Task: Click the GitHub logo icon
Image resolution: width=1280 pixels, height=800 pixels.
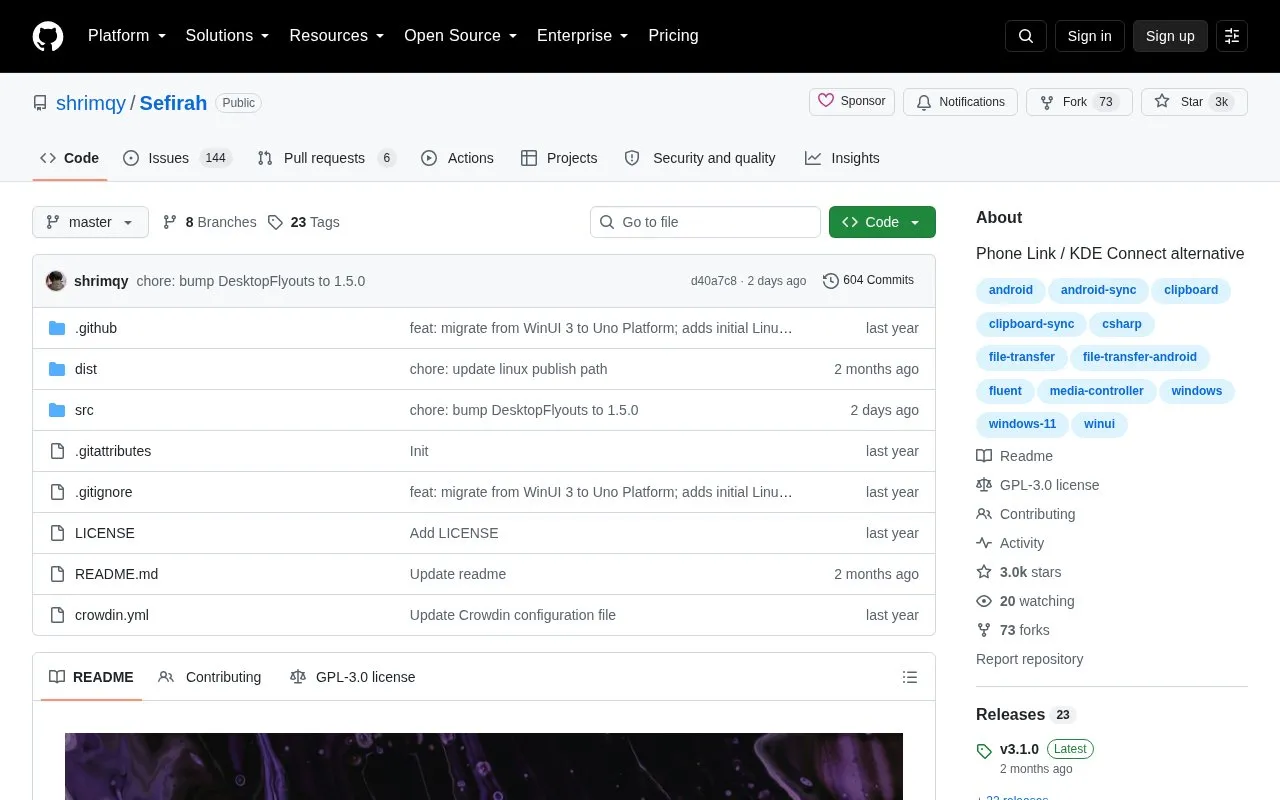Action: click(x=48, y=36)
